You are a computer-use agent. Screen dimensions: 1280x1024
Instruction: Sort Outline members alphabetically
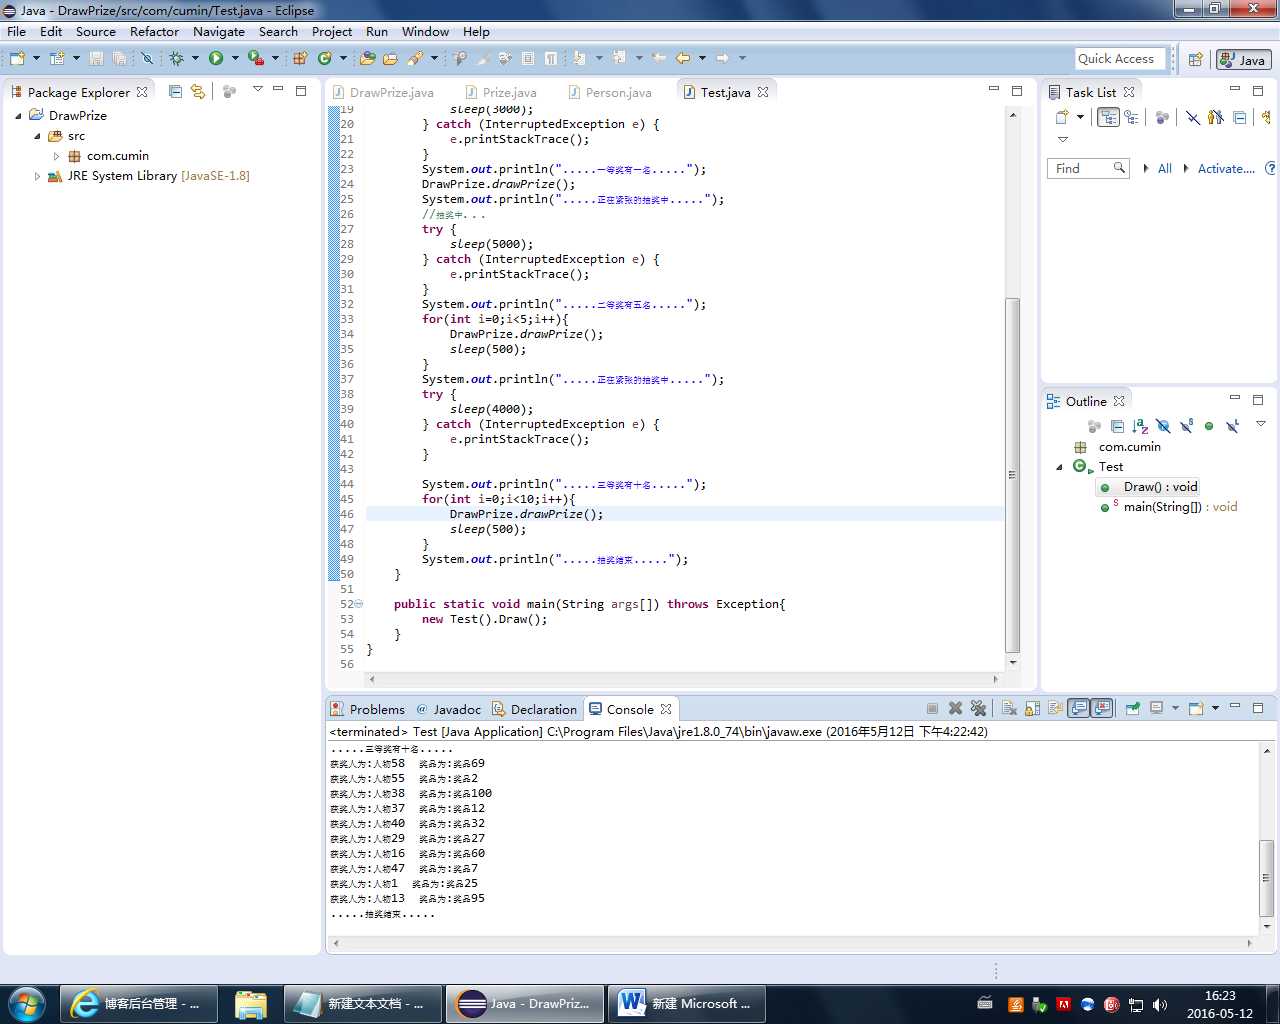[1140, 427]
